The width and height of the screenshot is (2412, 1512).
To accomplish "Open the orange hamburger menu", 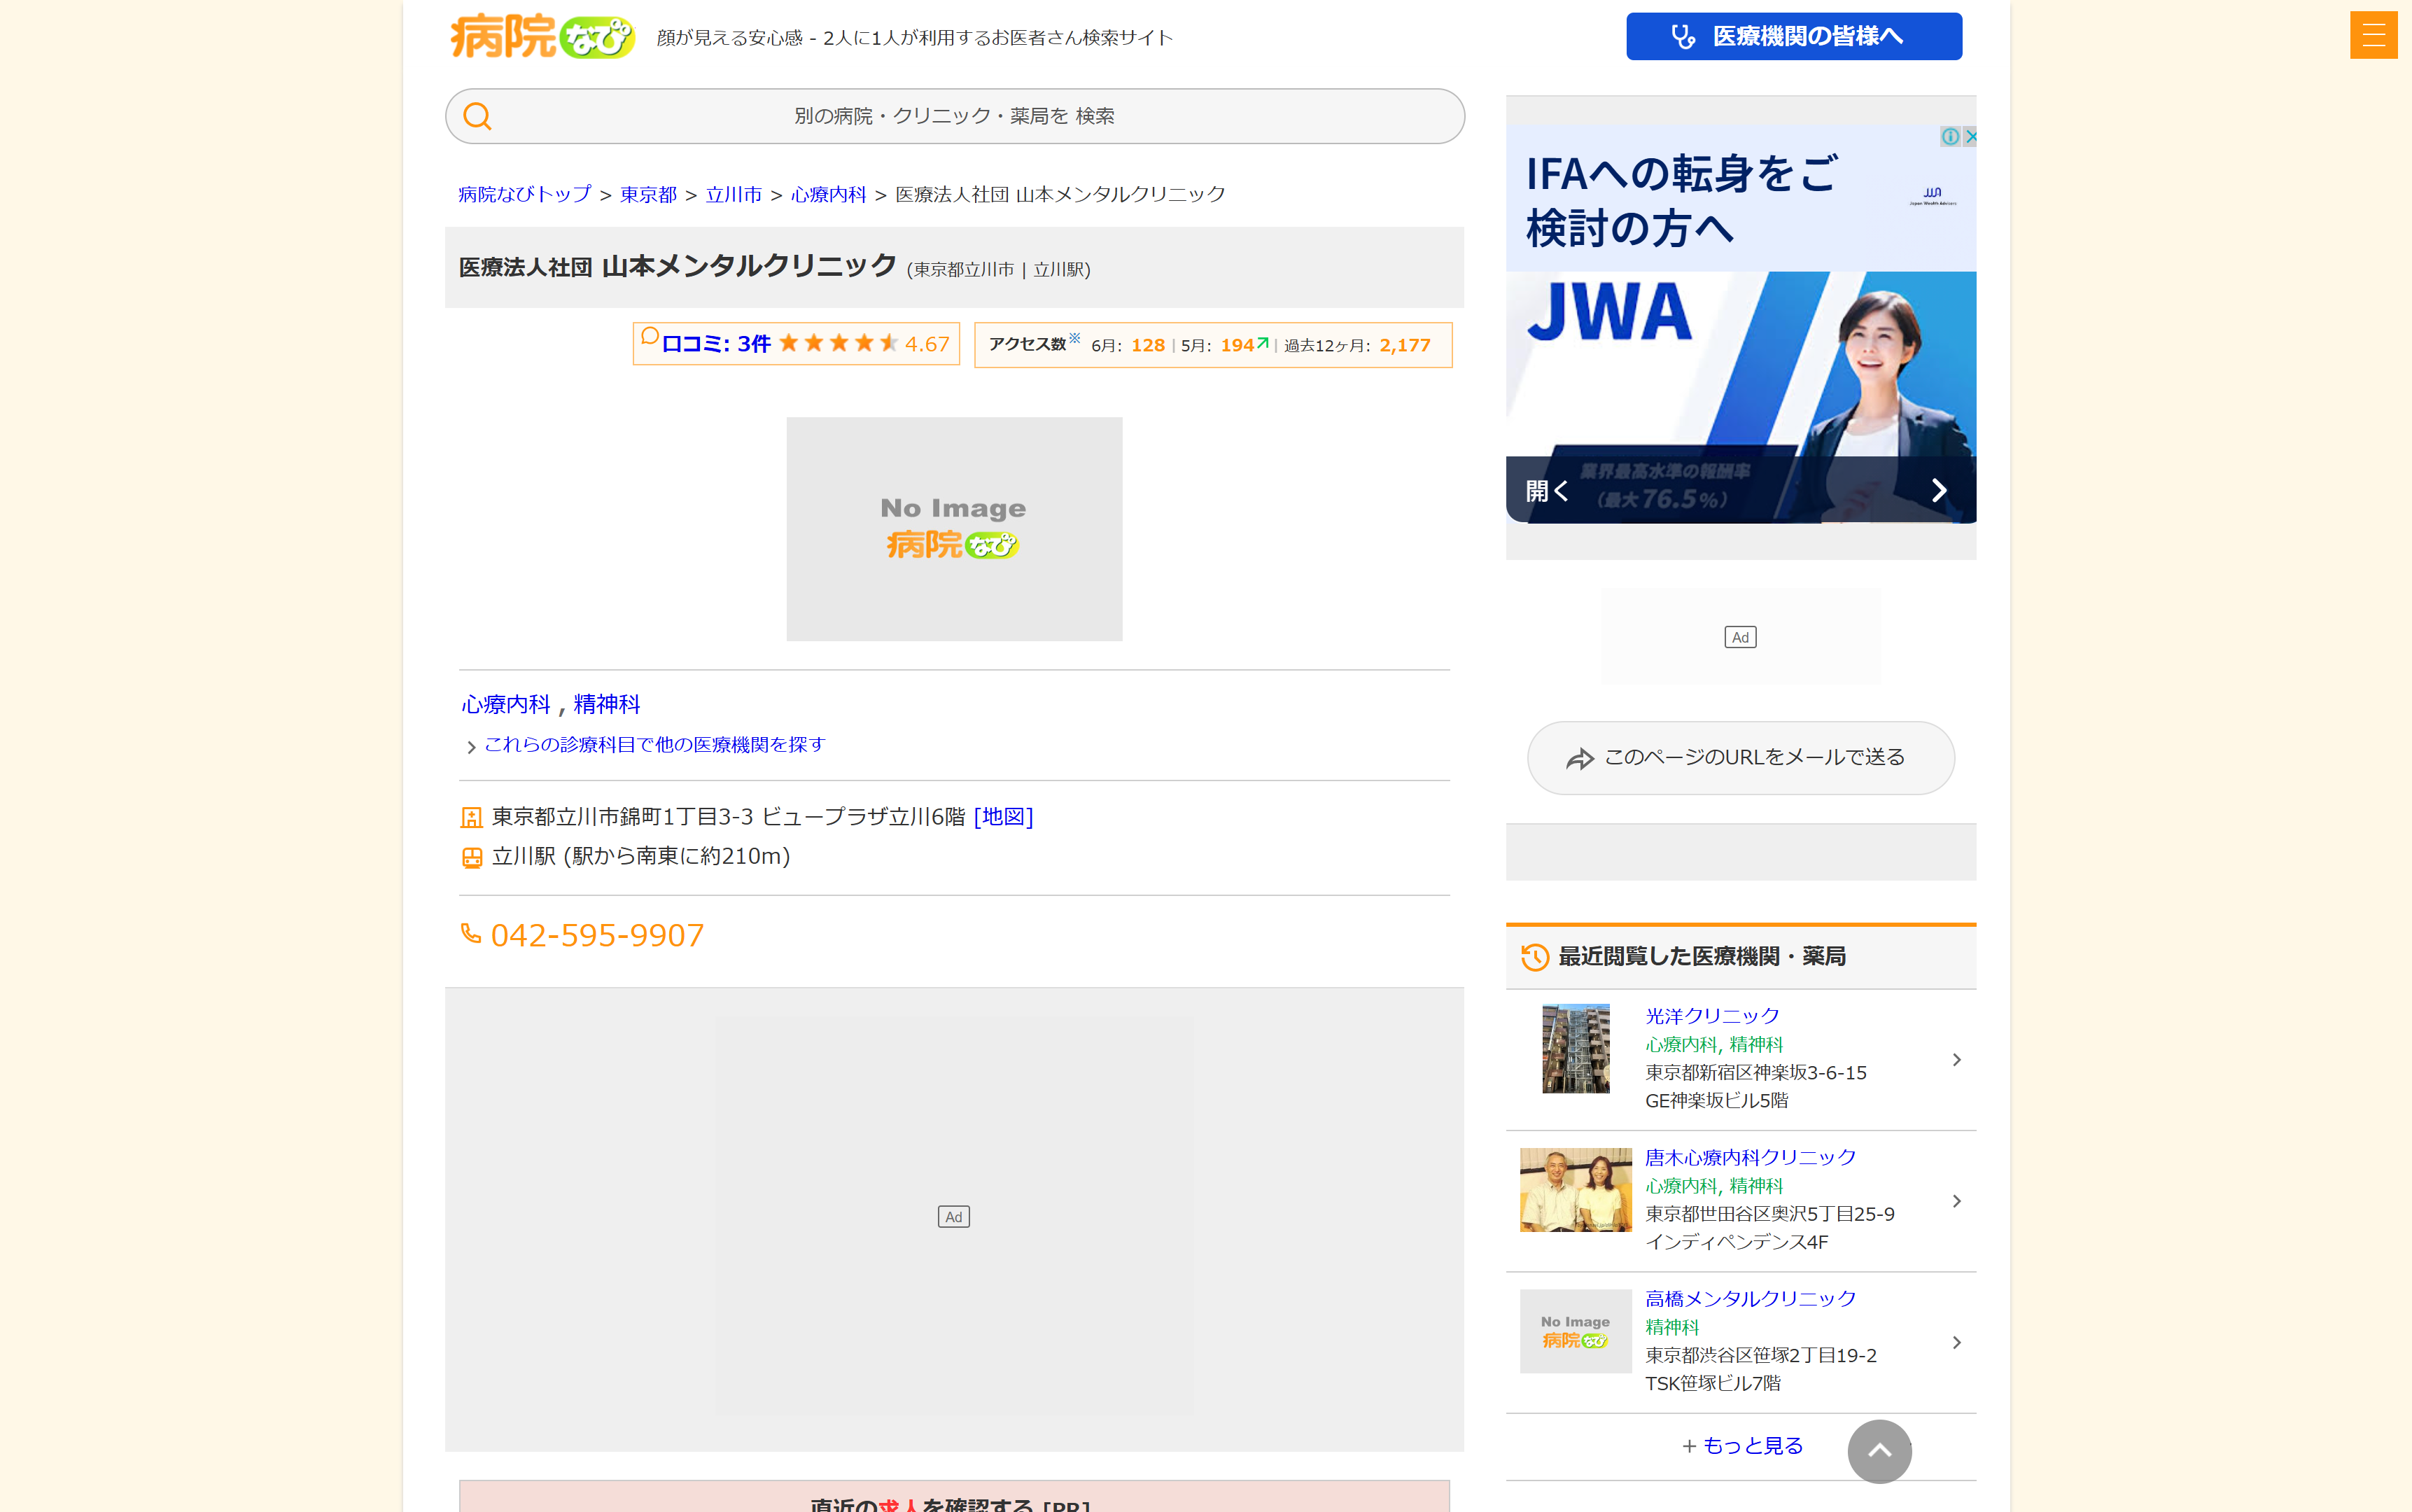I will pos(2373,35).
